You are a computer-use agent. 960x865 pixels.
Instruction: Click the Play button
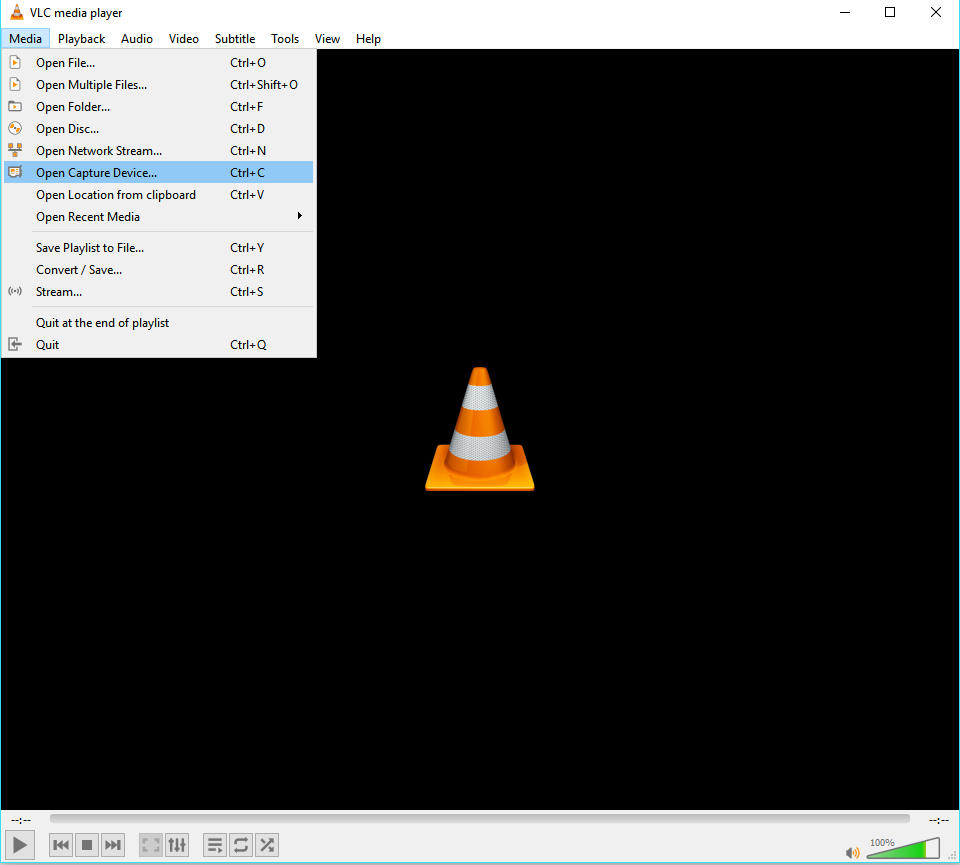coord(20,845)
